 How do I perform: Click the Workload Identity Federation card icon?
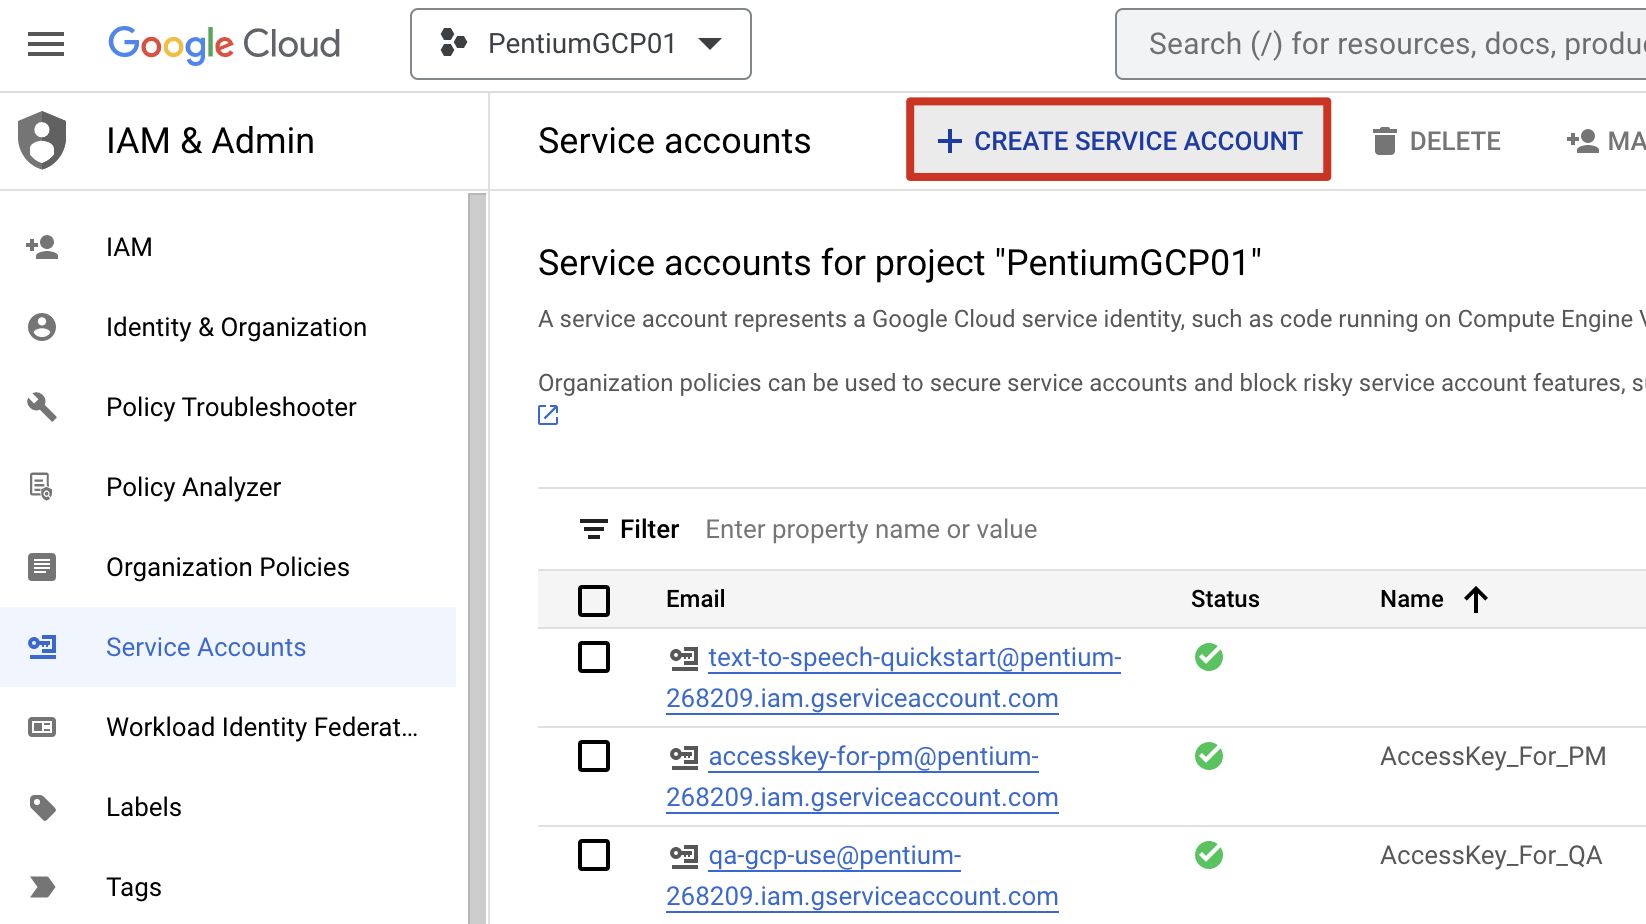[x=42, y=727]
